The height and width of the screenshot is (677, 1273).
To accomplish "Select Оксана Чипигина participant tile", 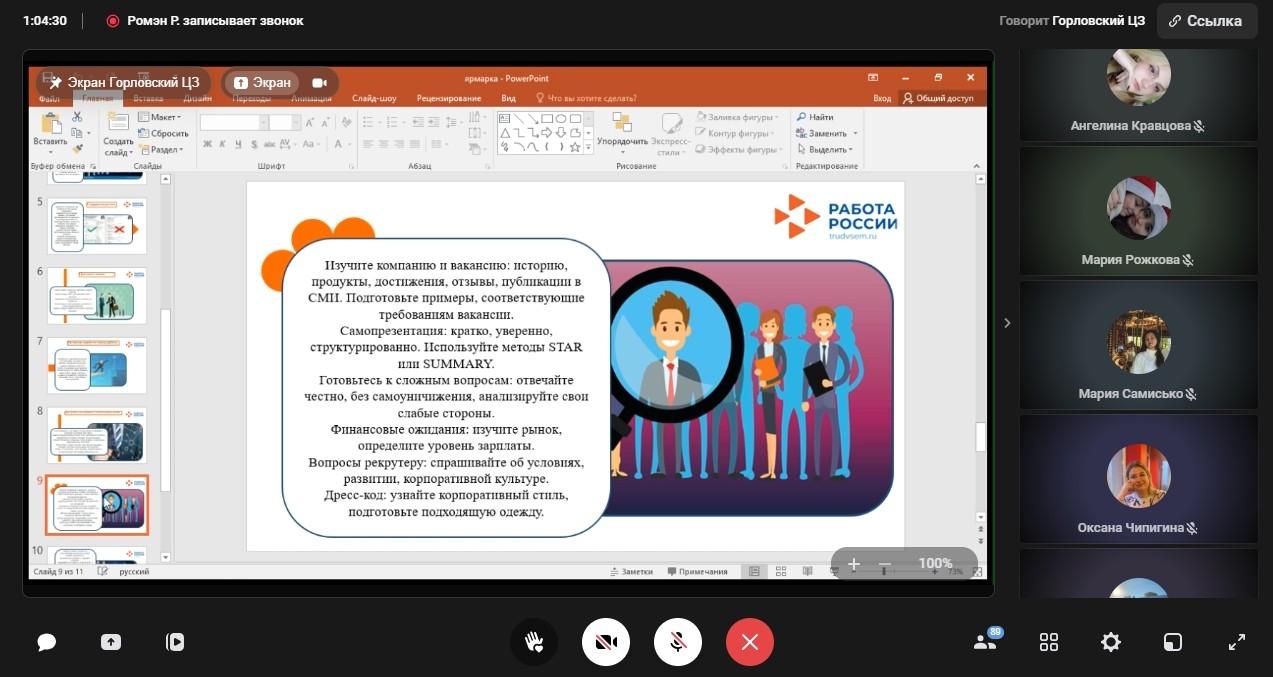I will [x=1138, y=478].
